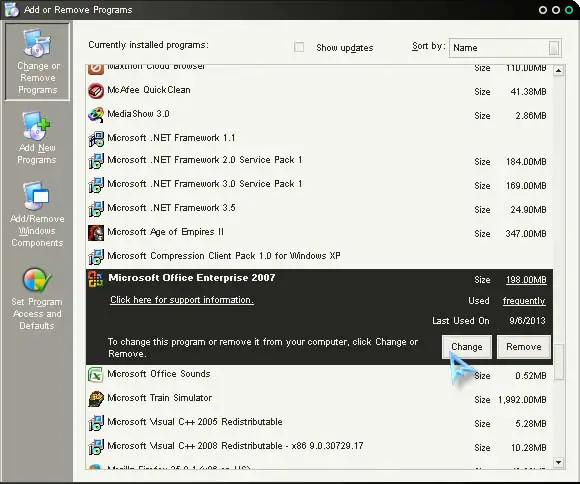This screenshot has width=580, height=484.
Task: Click the green rightmost window control circle
Action: coord(569,10)
